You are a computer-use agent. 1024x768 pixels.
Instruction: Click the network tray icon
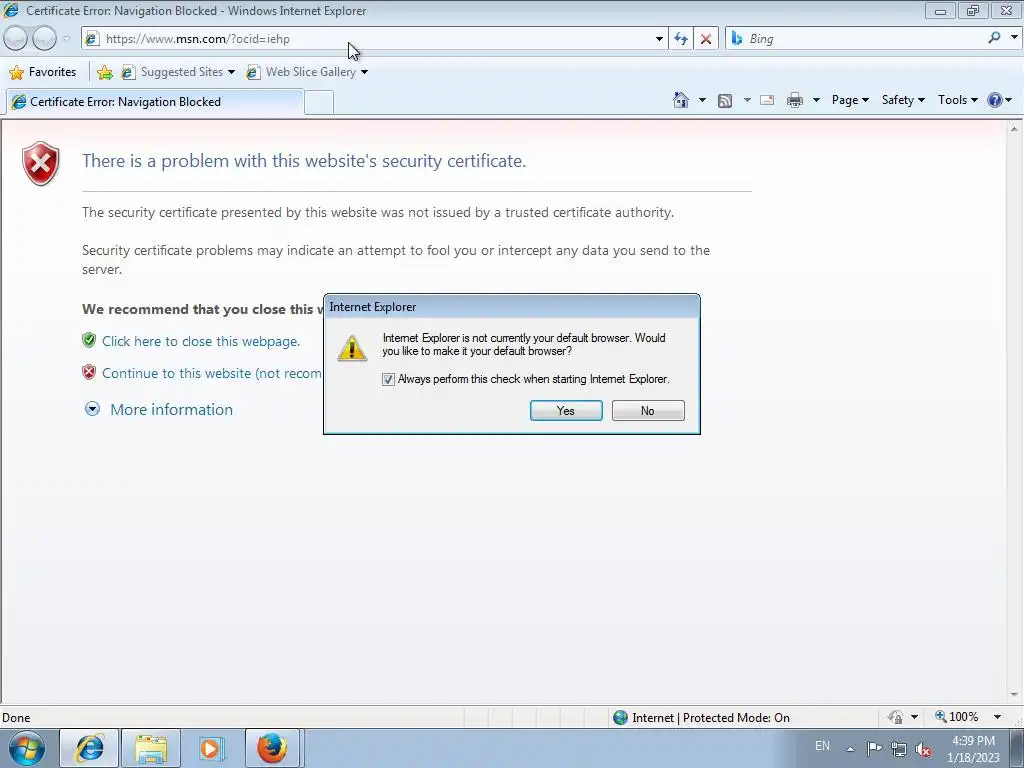click(x=899, y=749)
